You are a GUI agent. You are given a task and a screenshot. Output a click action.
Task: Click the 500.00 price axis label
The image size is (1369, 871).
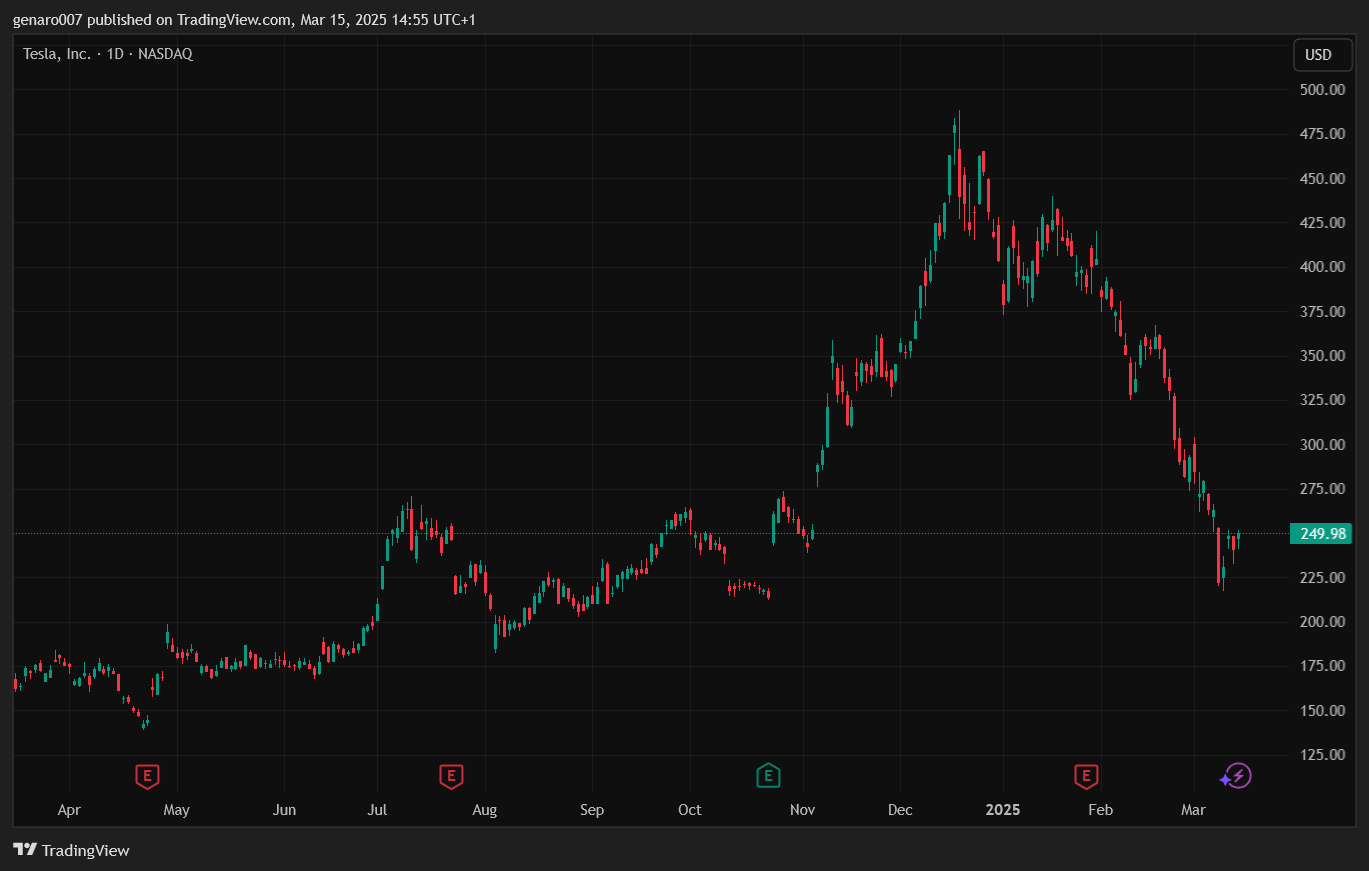pyautogui.click(x=1321, y=90)
